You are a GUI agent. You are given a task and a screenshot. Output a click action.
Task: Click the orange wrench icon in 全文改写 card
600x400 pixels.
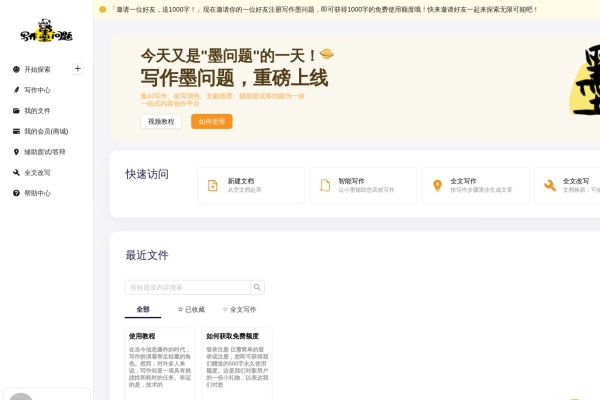[x=550, y=185]
